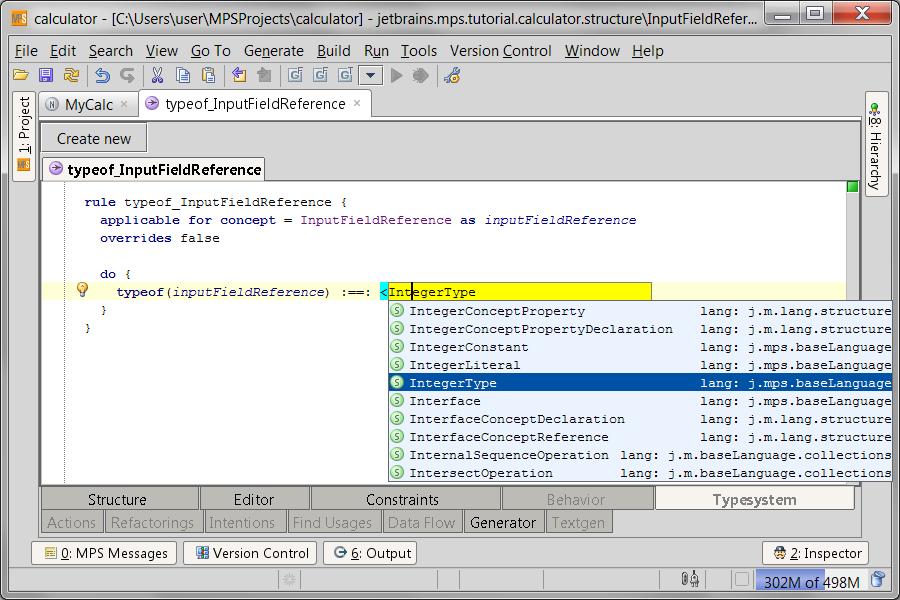The image size is (900, 600).
Task: Choose IntegerConceptProperty from completion list
Action: click(x=640, y=311)
